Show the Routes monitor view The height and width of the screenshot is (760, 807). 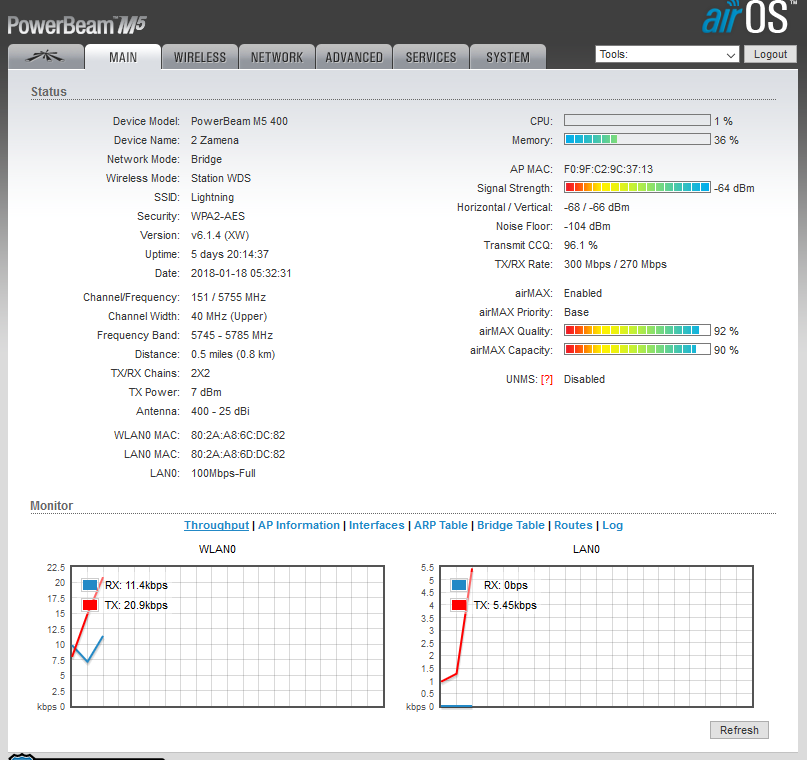573,525
